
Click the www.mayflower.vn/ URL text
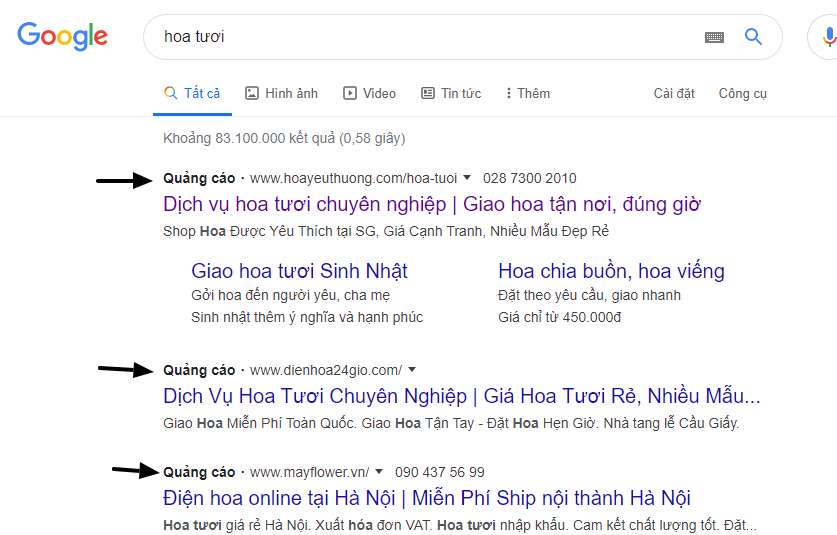point(309,473)
